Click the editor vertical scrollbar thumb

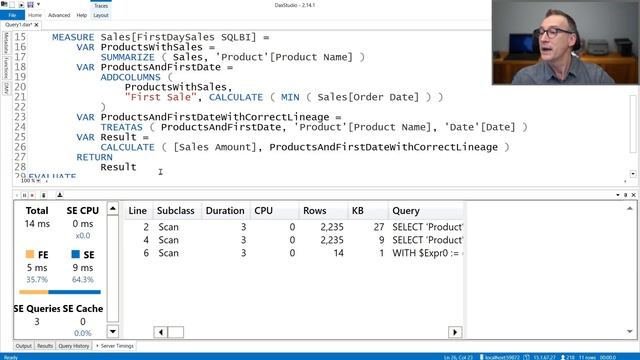click(633, 123)
